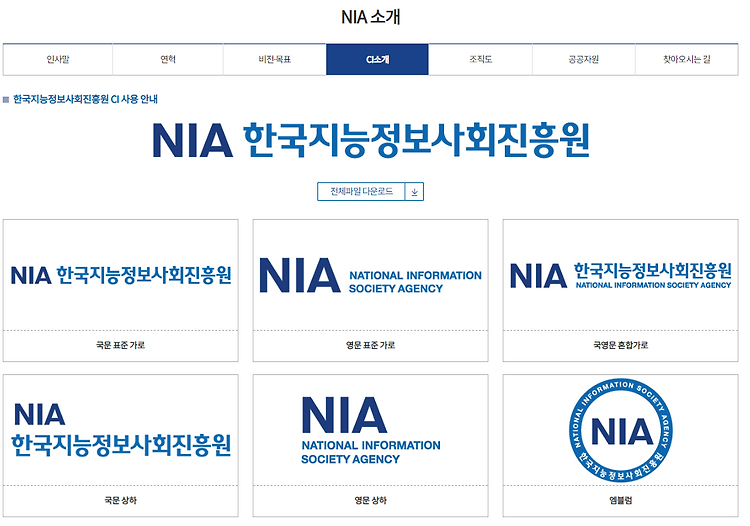Select the 영문 상하 logo thumbnail
Screen dimensions: 750x526
click(370, 430)
